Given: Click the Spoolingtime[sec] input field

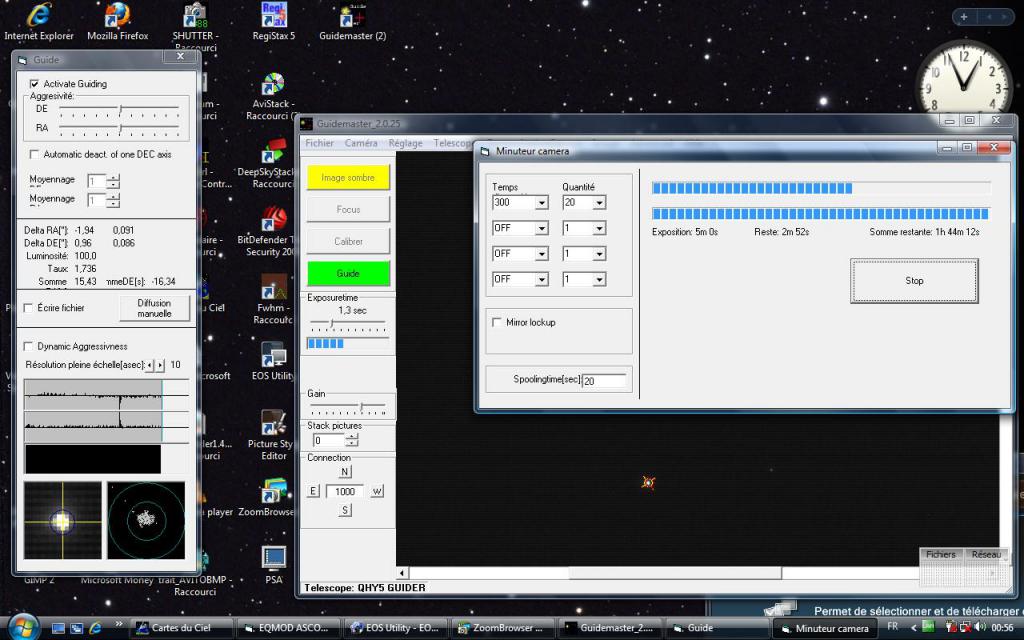Looking at the screenshot, I should [x=603, y=381].
